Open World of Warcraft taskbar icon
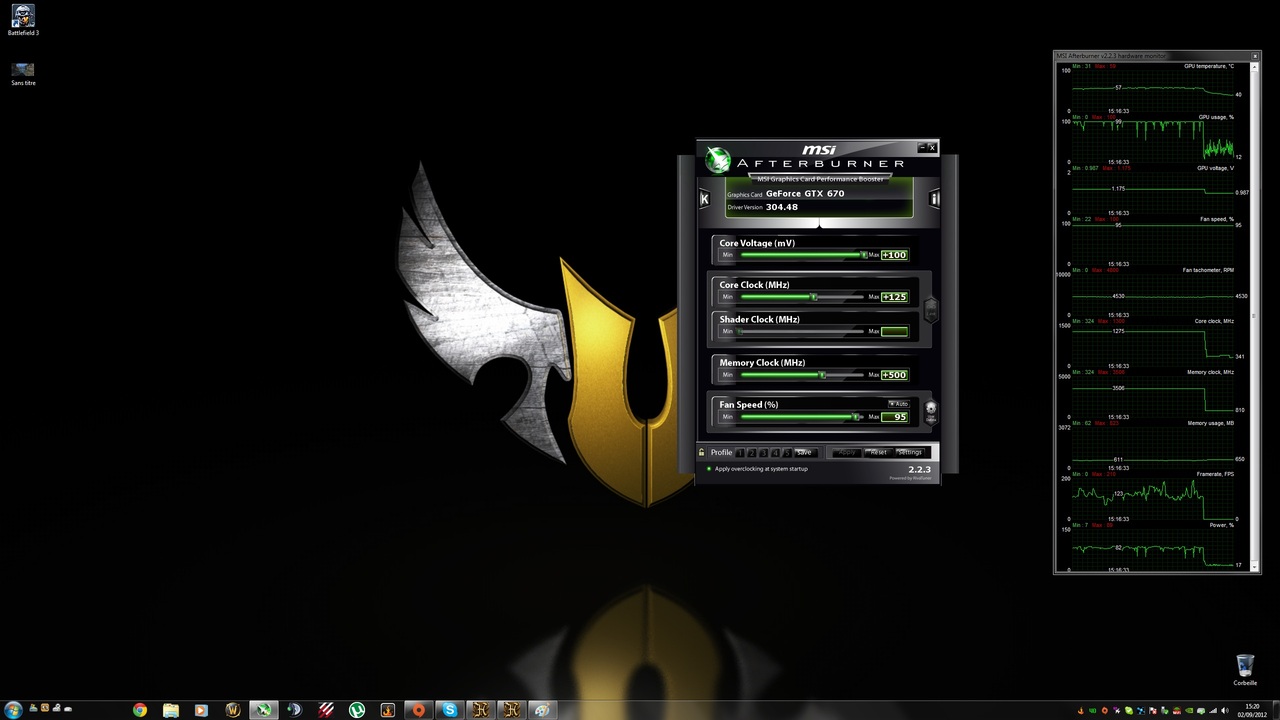 pyautogui.click(x=233, y=710)
